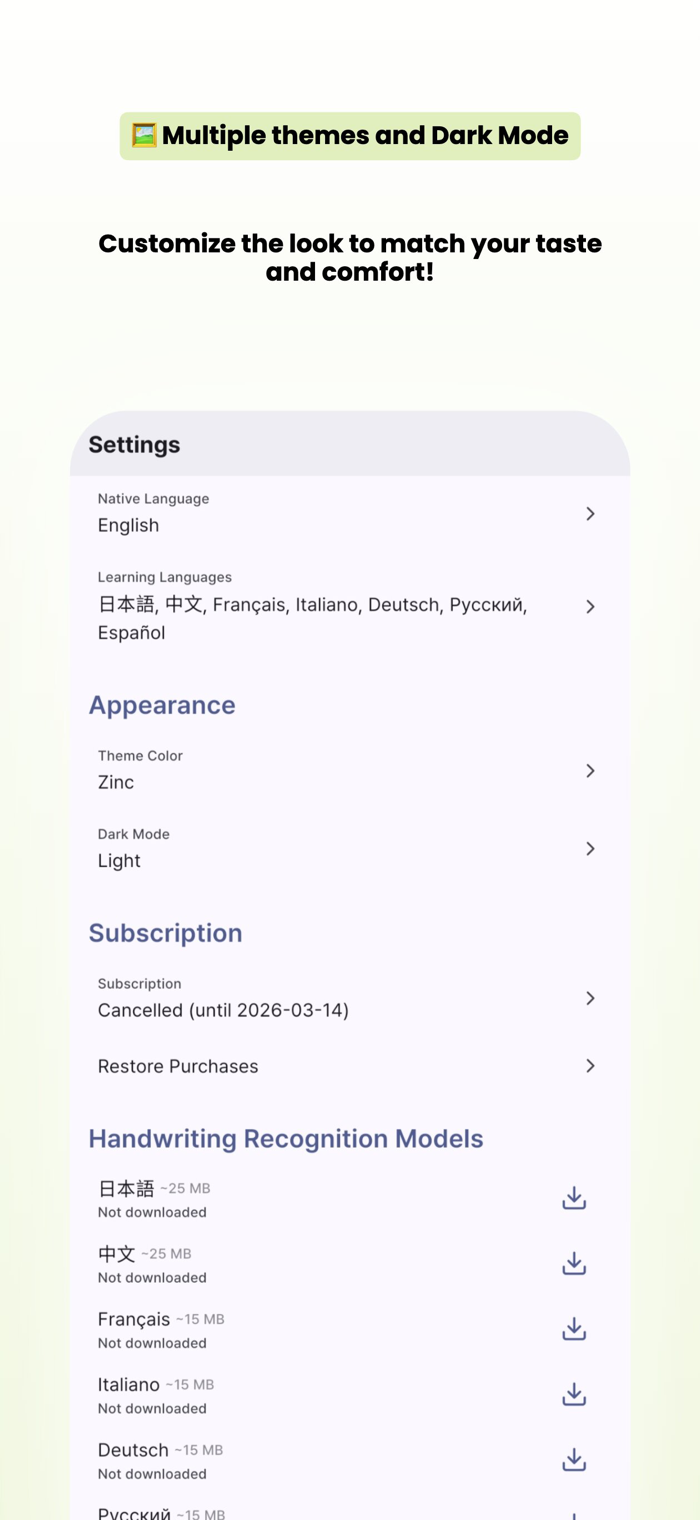Download the 中文 handwriting model
700x1520 pixels.
coord(574,1264)
